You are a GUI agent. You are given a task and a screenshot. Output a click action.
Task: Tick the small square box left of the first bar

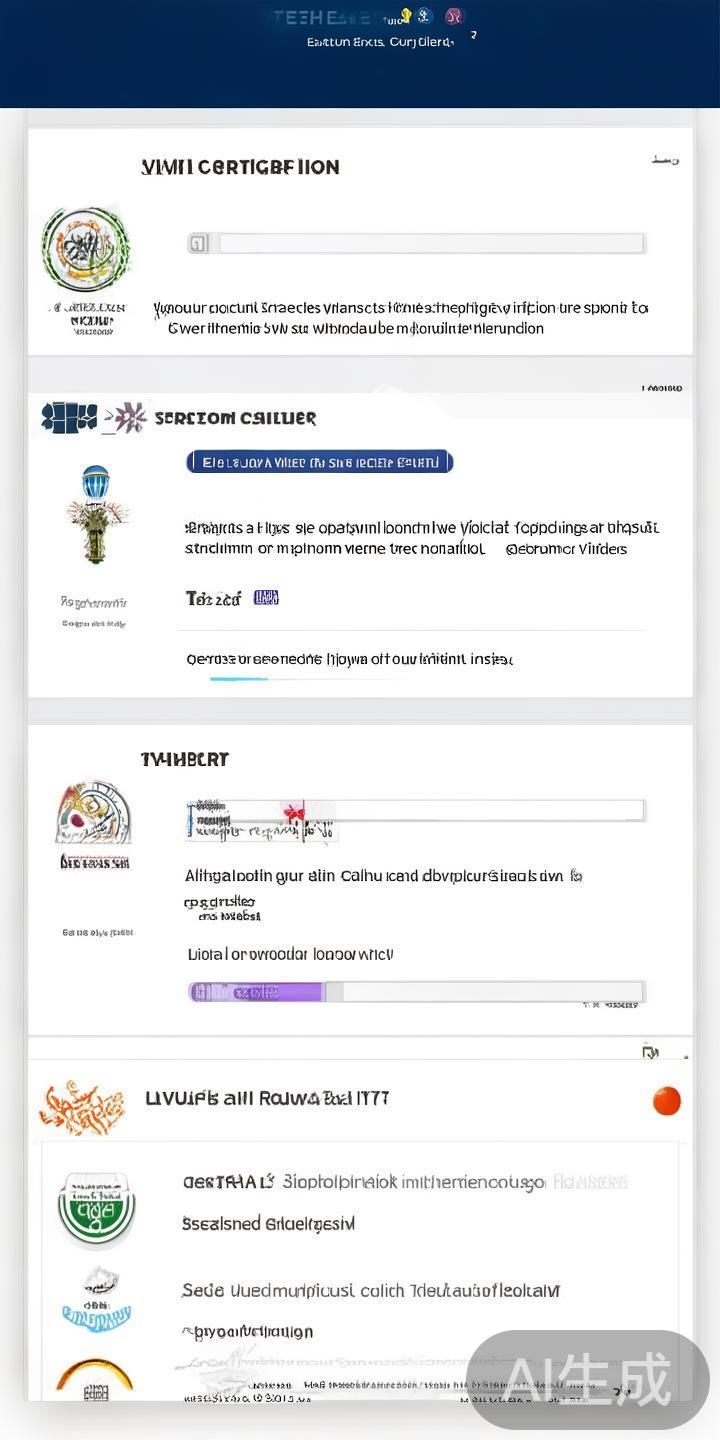(x=198, y=243)
